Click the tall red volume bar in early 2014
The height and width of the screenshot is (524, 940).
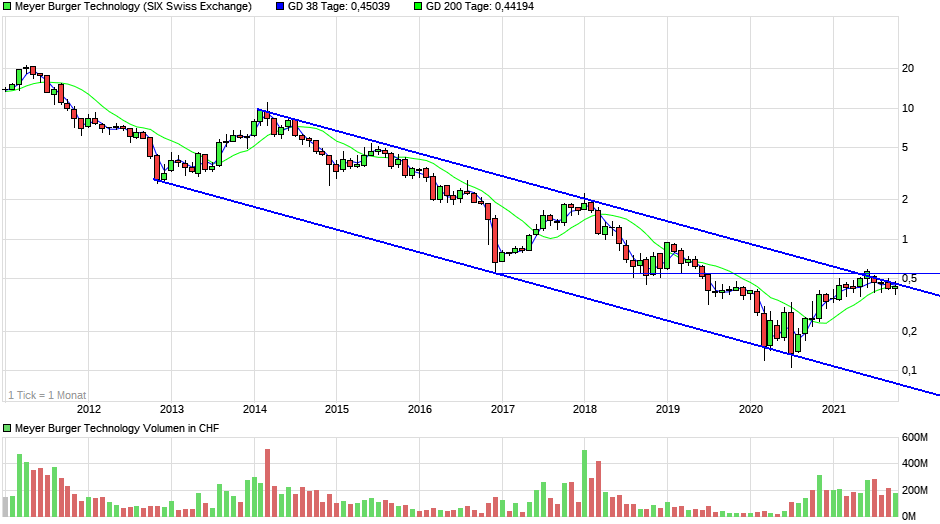pyautogui.click(x=268, y=483)
